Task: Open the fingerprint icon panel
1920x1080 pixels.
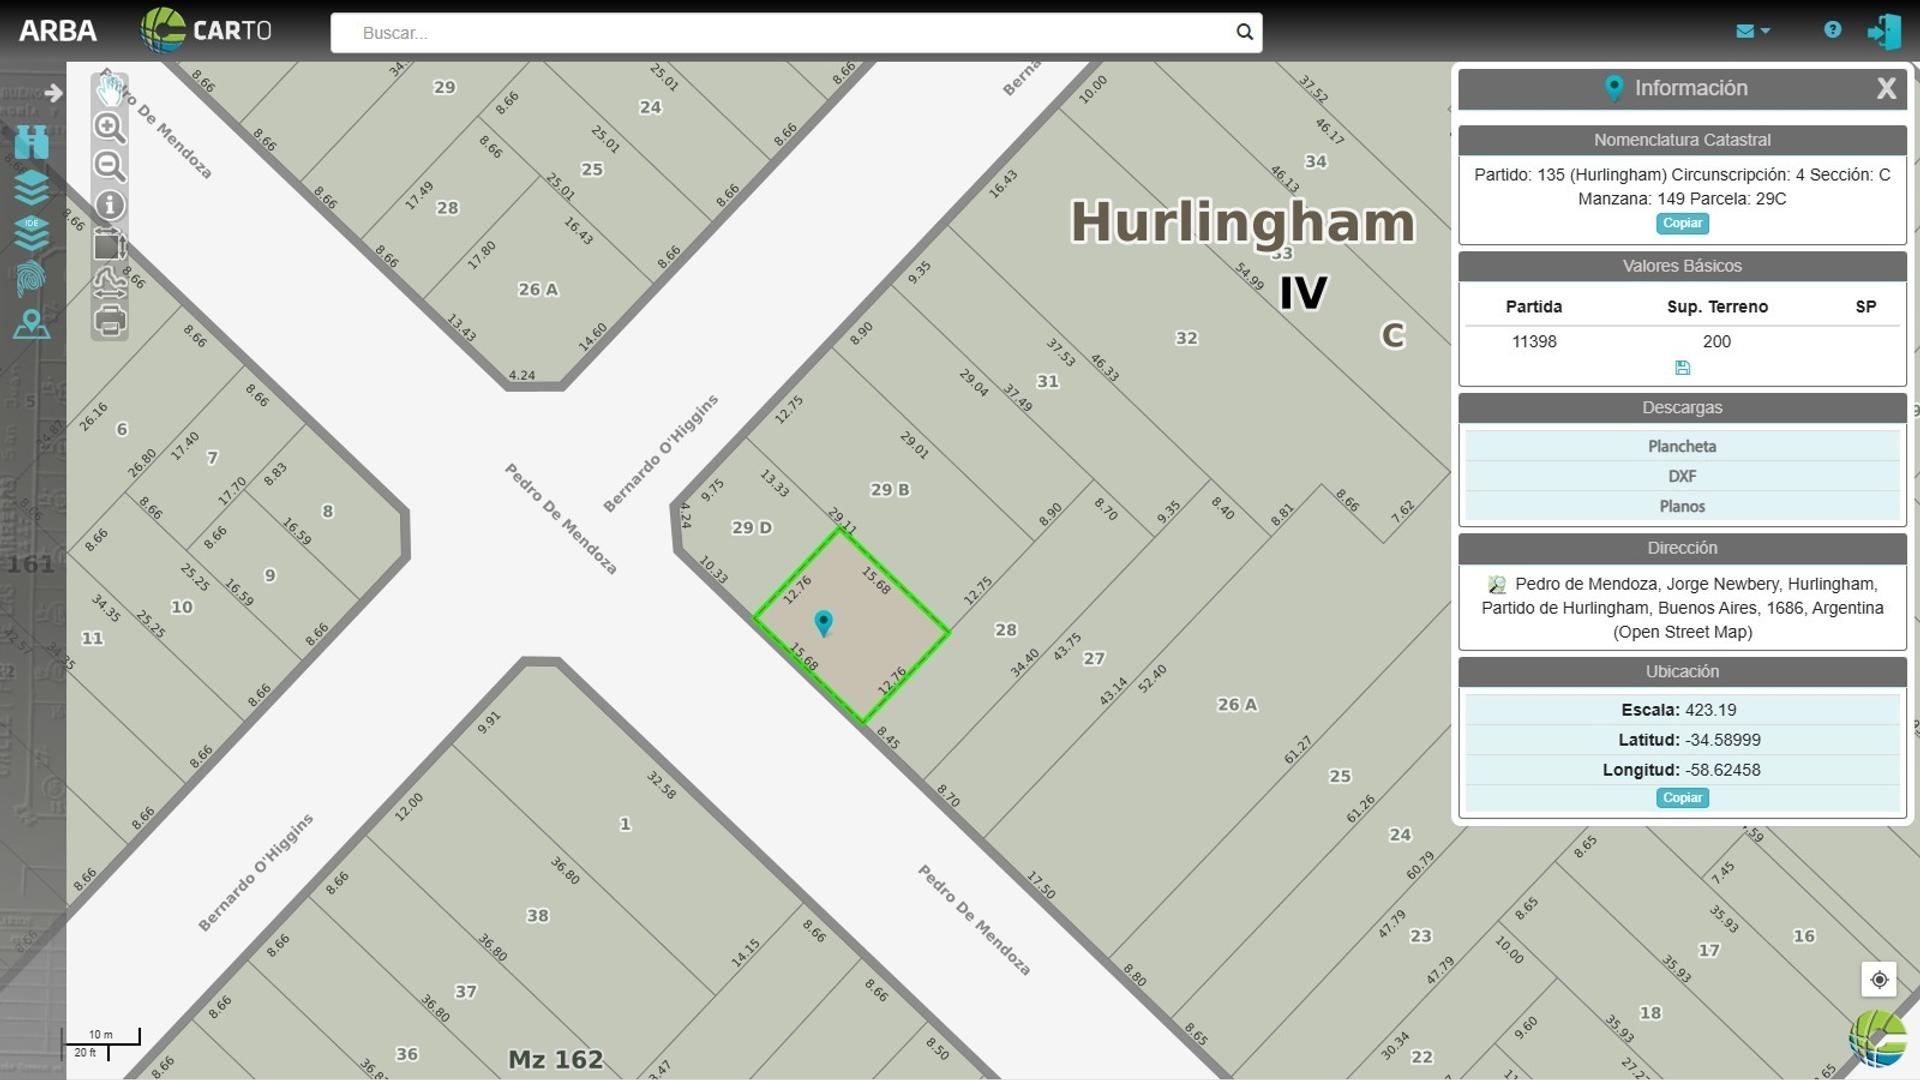Action: pos(31,279)
